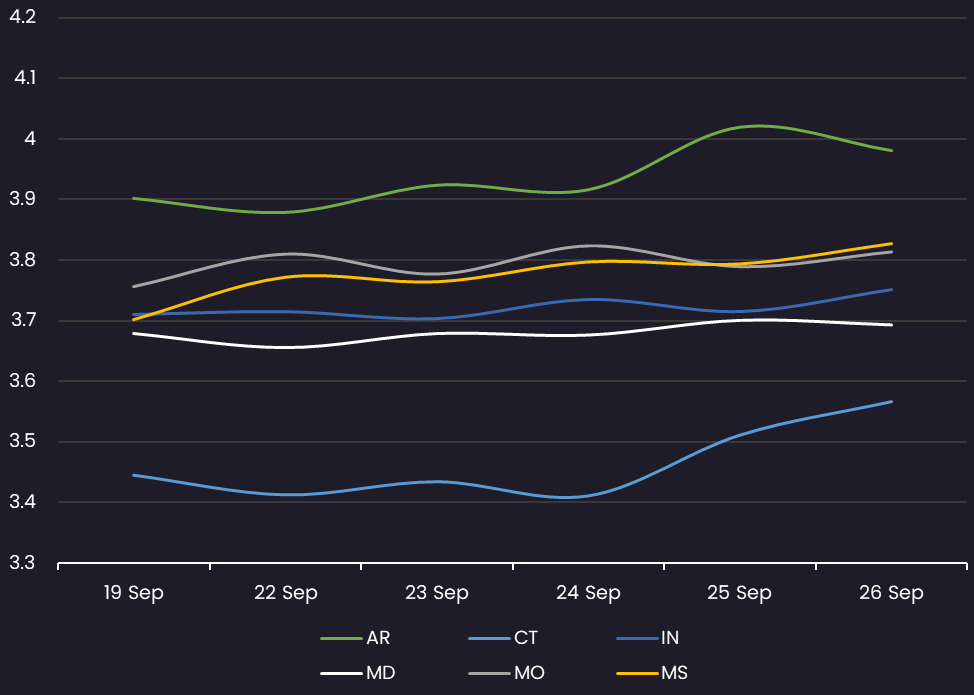Click the 25 Sep date label
The height and width of the screenshot is (695, 974).
[739, 593]
